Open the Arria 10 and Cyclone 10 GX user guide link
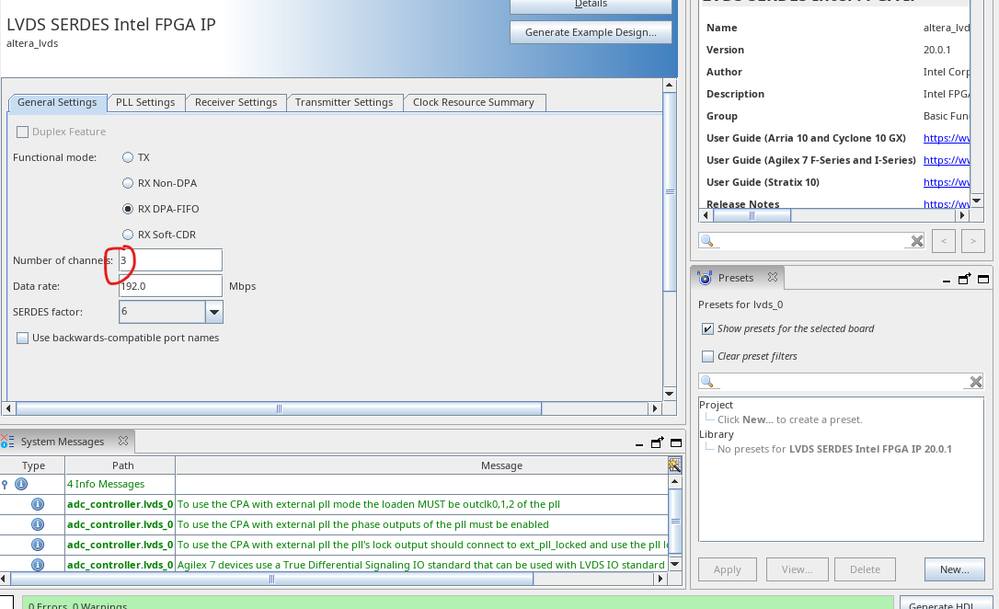Viewport: 999px width, 609px height. [946, 138]
